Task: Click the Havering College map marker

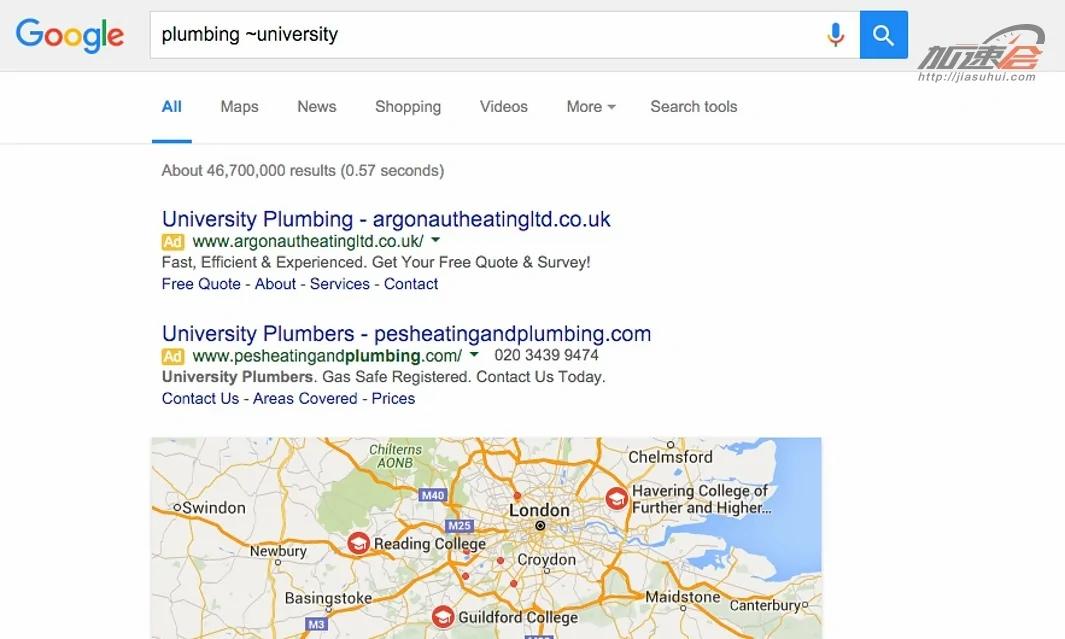Action: (x=616, y=499)
